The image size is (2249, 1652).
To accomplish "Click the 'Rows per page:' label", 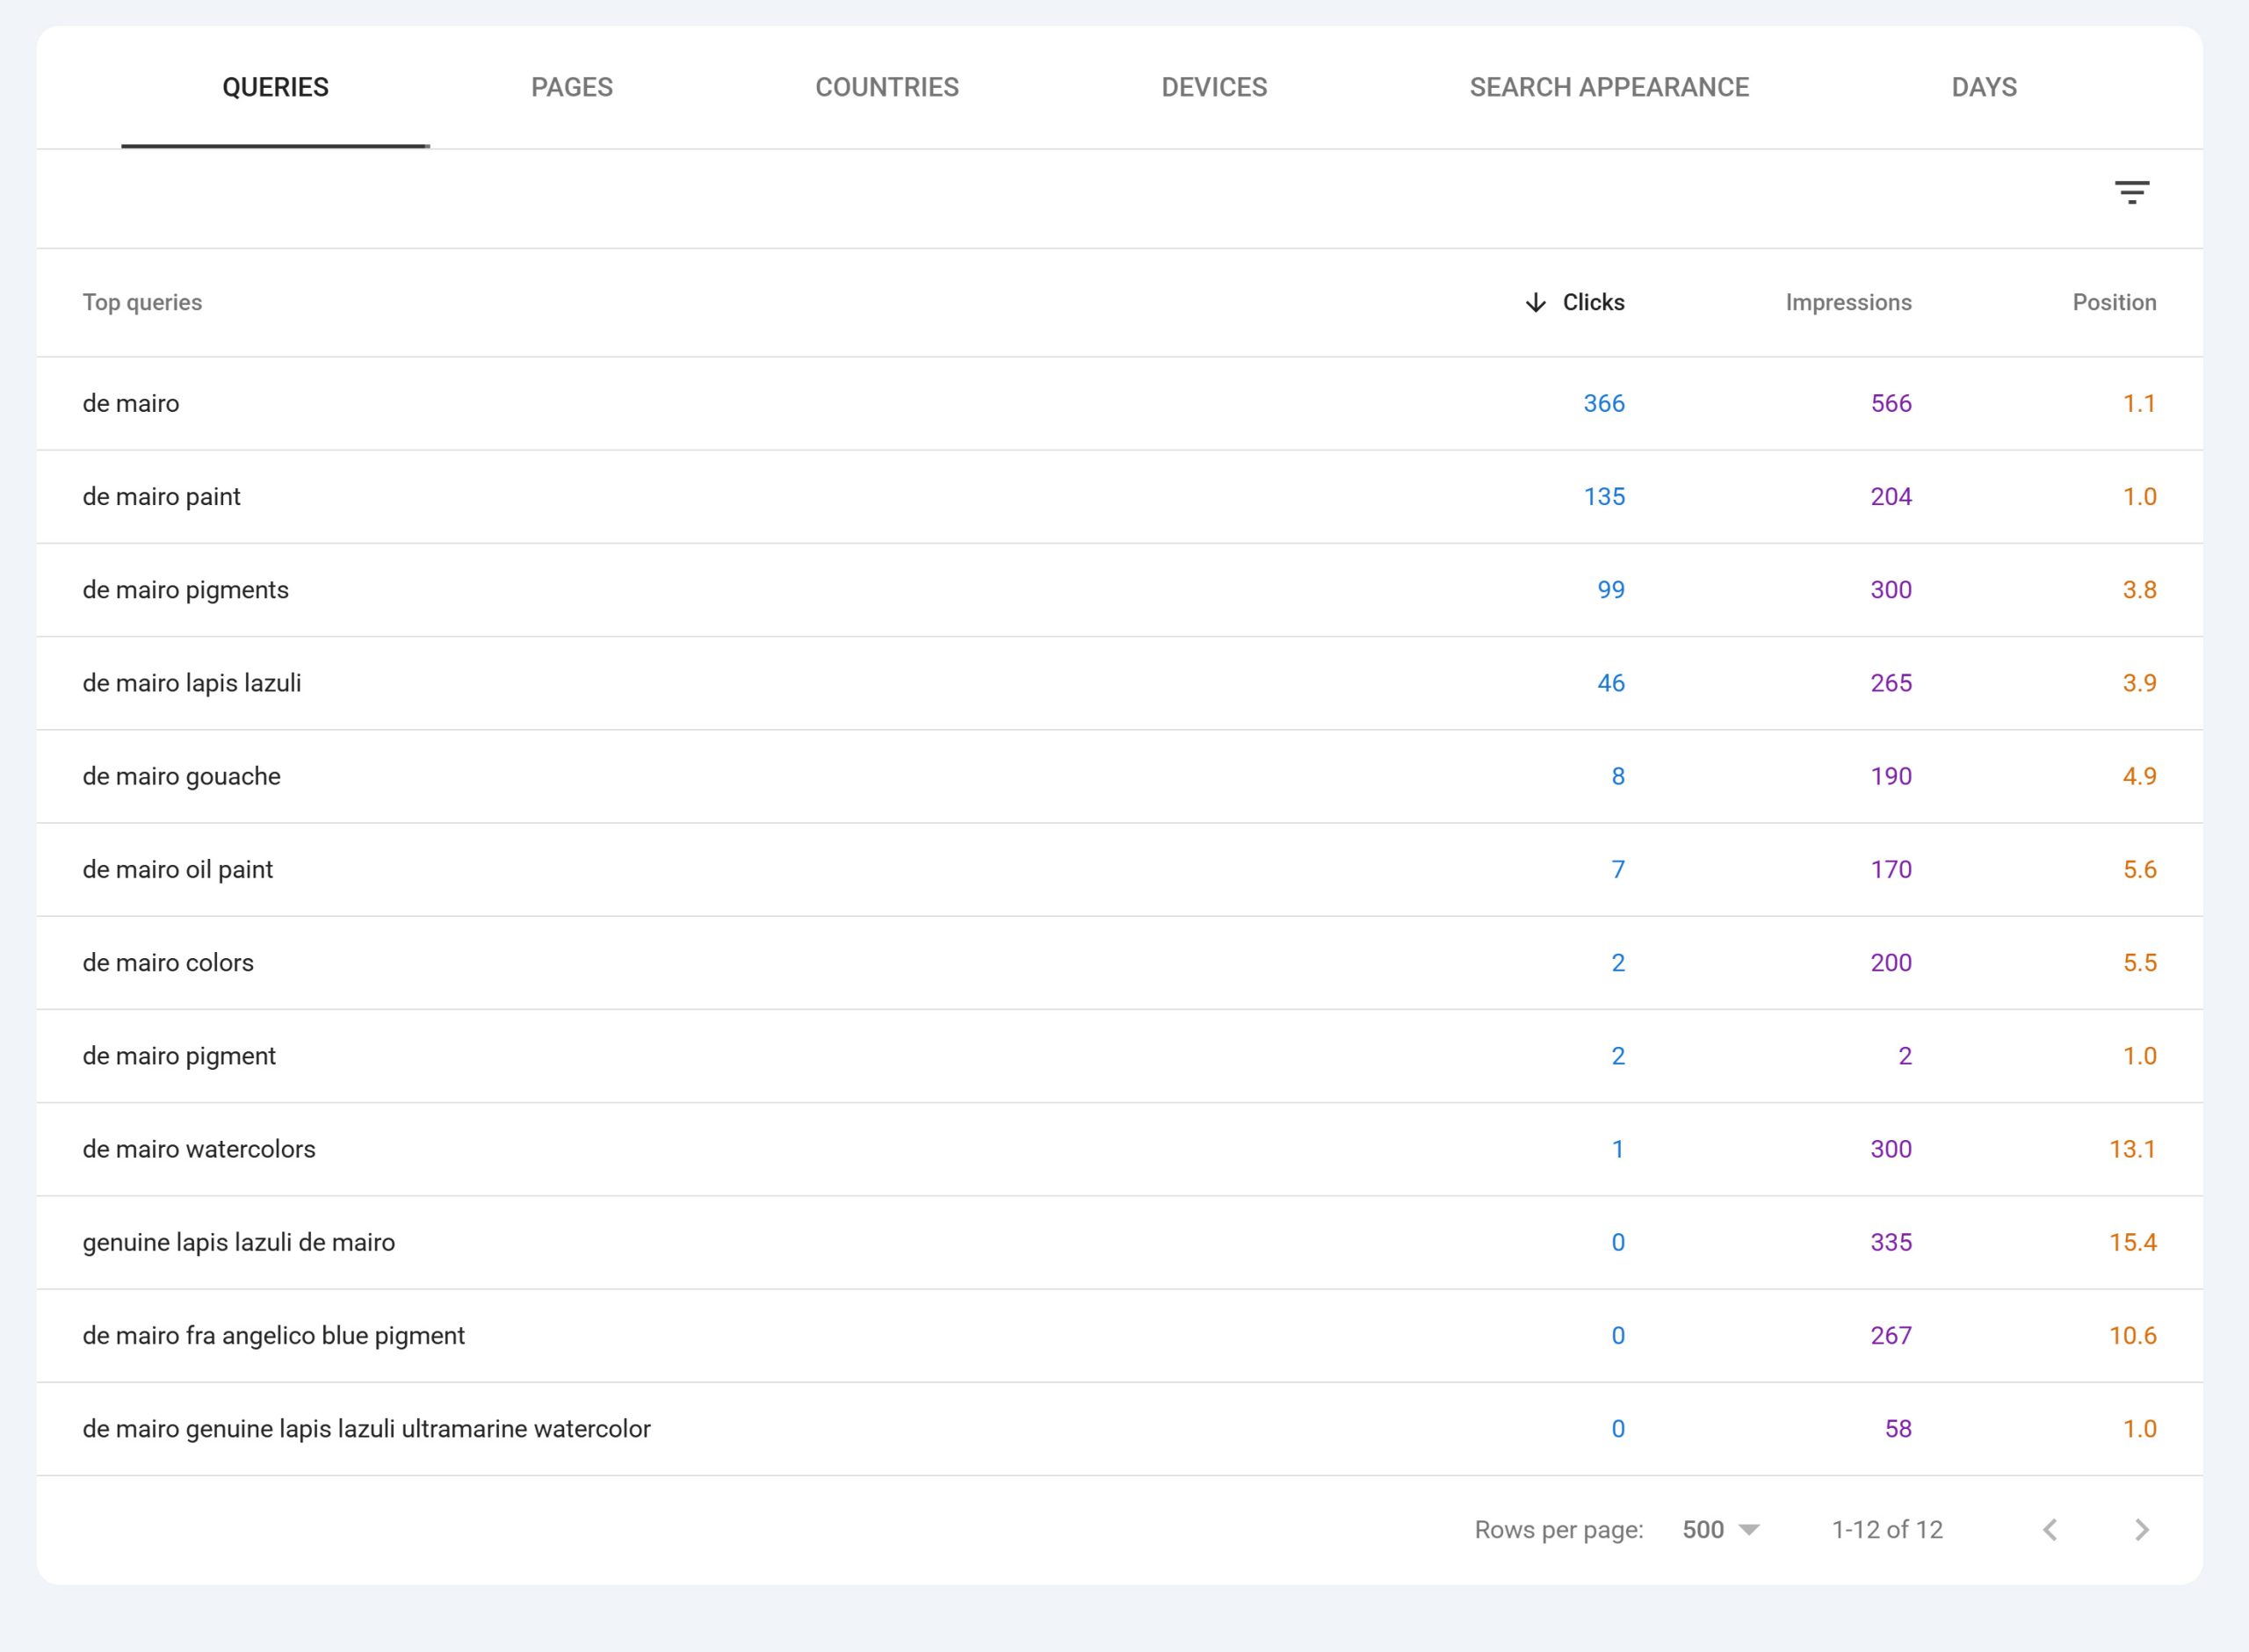I will click(1558, 1530).
